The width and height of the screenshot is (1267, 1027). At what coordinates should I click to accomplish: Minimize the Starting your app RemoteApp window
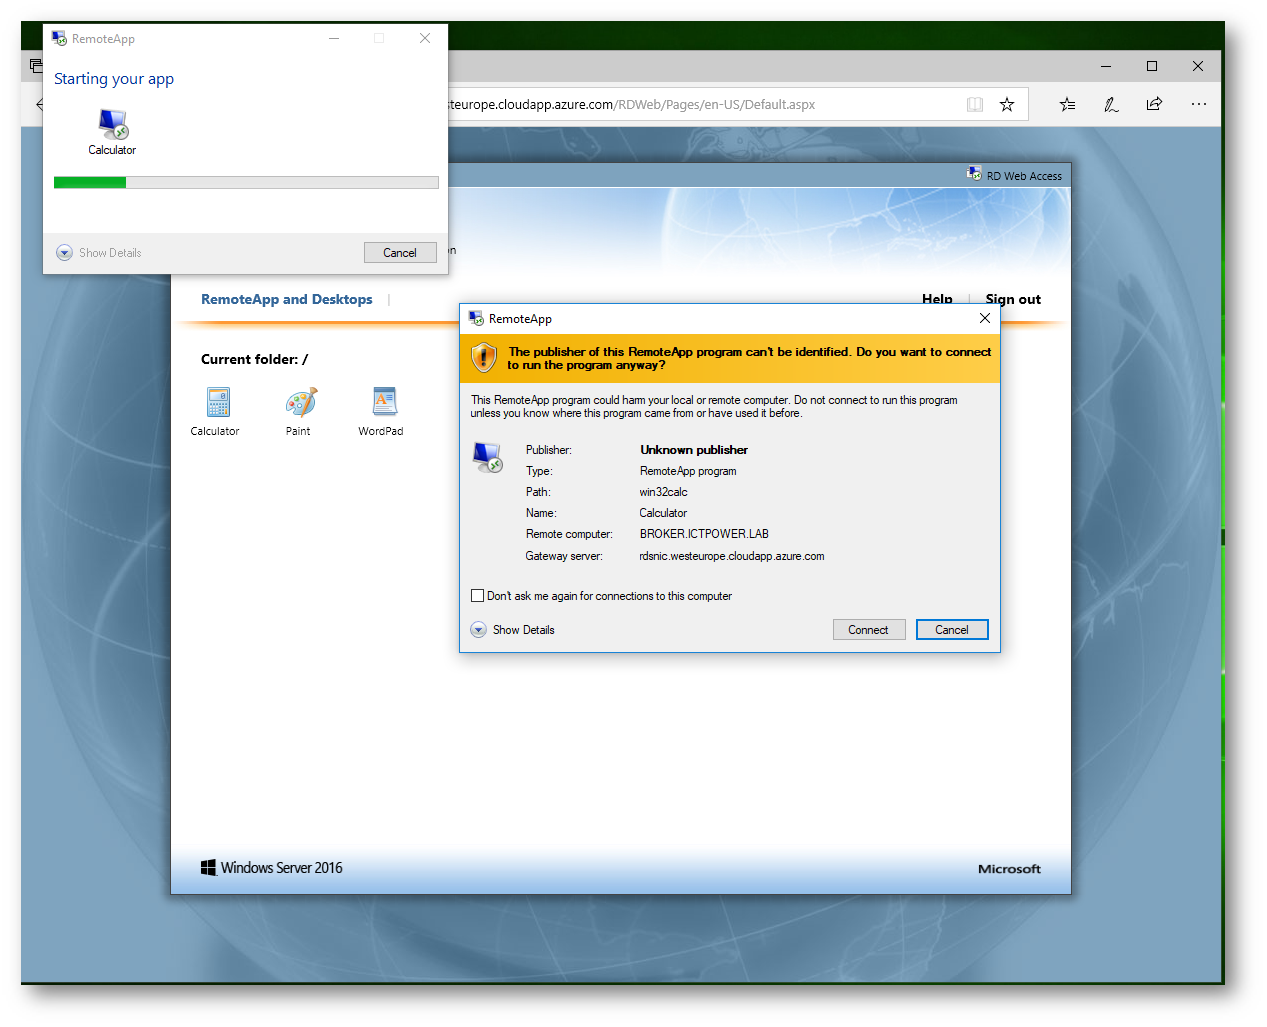(x=334, y=38)
